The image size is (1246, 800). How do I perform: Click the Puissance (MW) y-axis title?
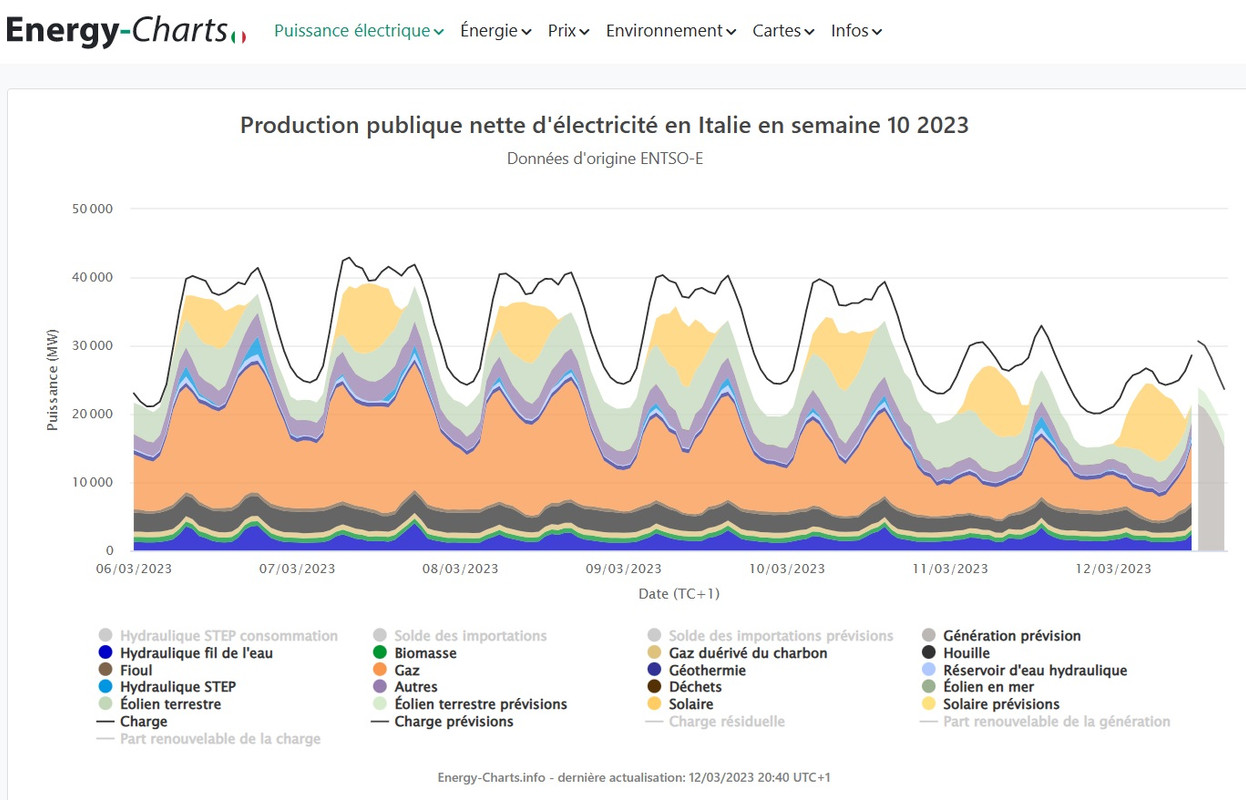click(x=52, y=380)
